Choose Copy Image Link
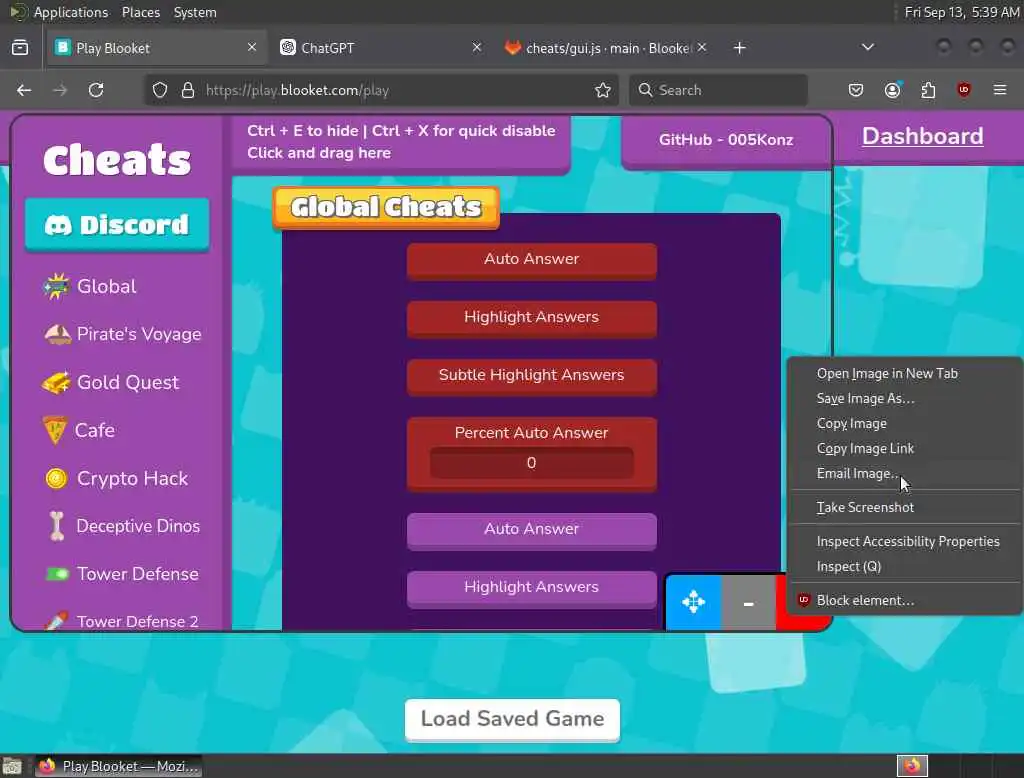The height and width of the screenshot is (778, 1024). click(x=904, y=449)
